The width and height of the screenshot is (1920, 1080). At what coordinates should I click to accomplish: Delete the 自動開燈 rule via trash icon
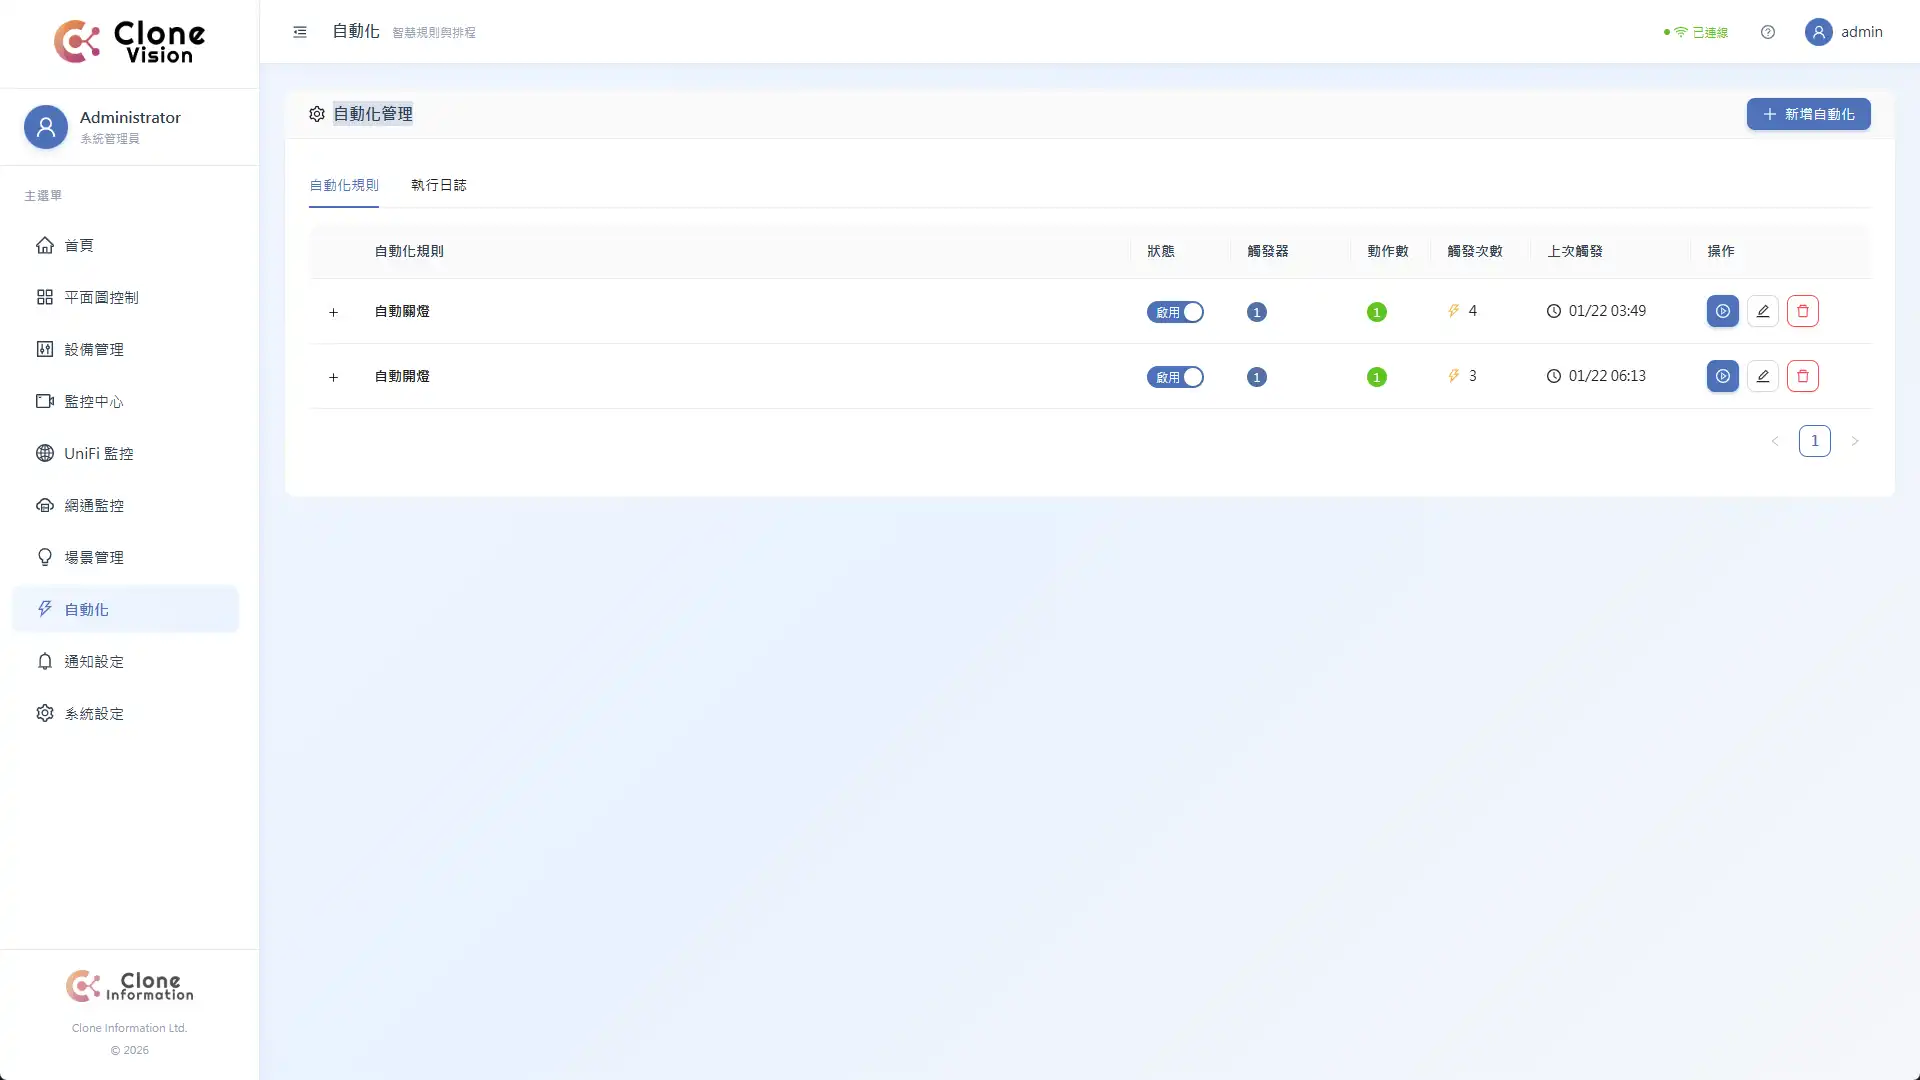pyautogui.click(x=1802, y=376)
